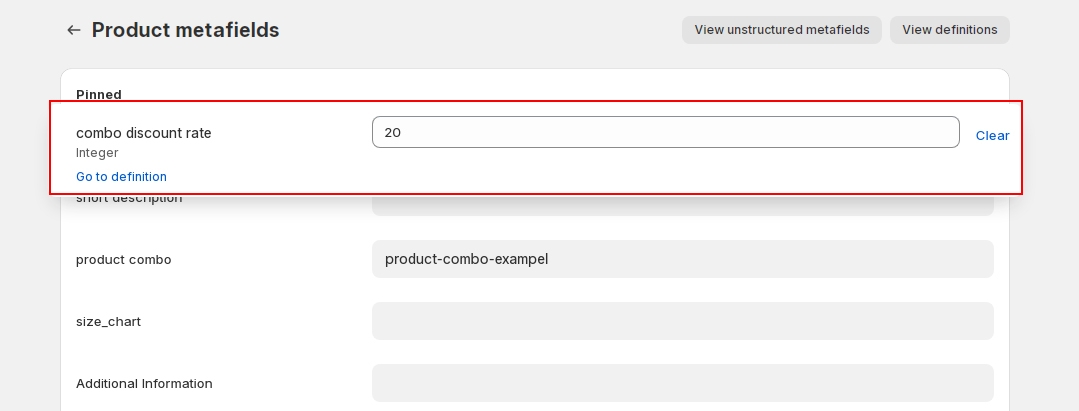Screen dimensions: 1079x411
Task: Click the Pinned section heading
Action: pos(99,94)
